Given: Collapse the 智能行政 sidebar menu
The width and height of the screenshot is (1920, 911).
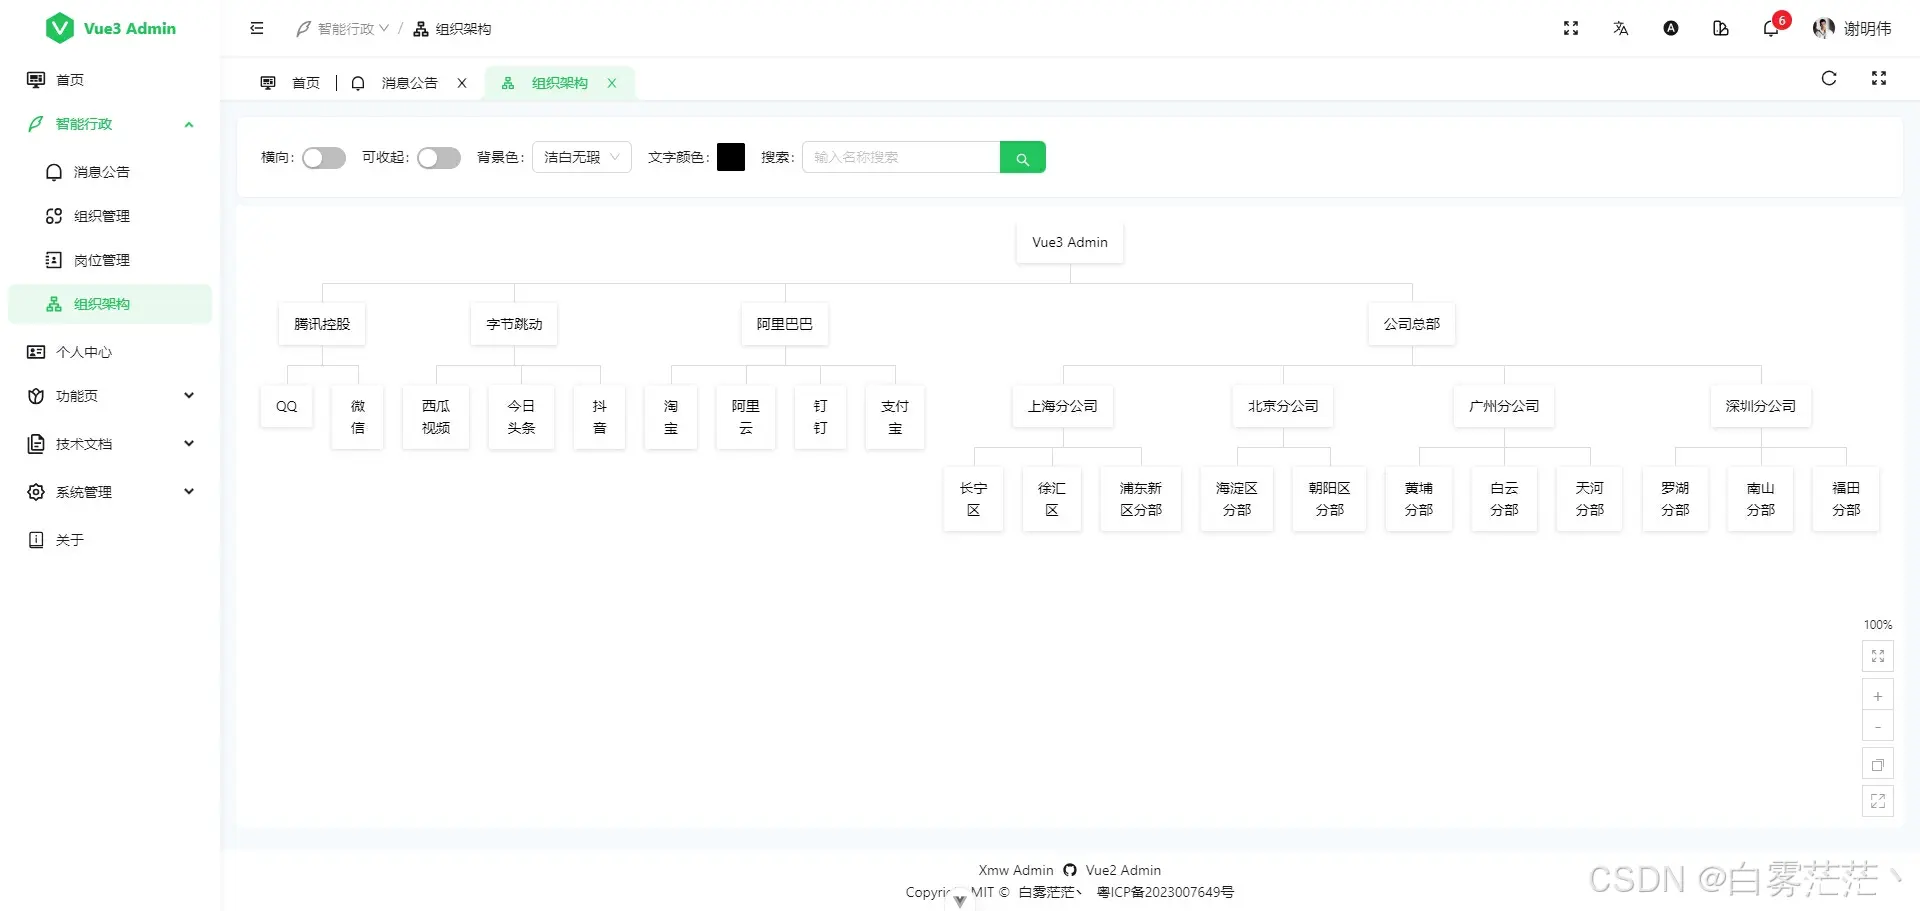Looking at the screenshot, I should click(110, 124).
